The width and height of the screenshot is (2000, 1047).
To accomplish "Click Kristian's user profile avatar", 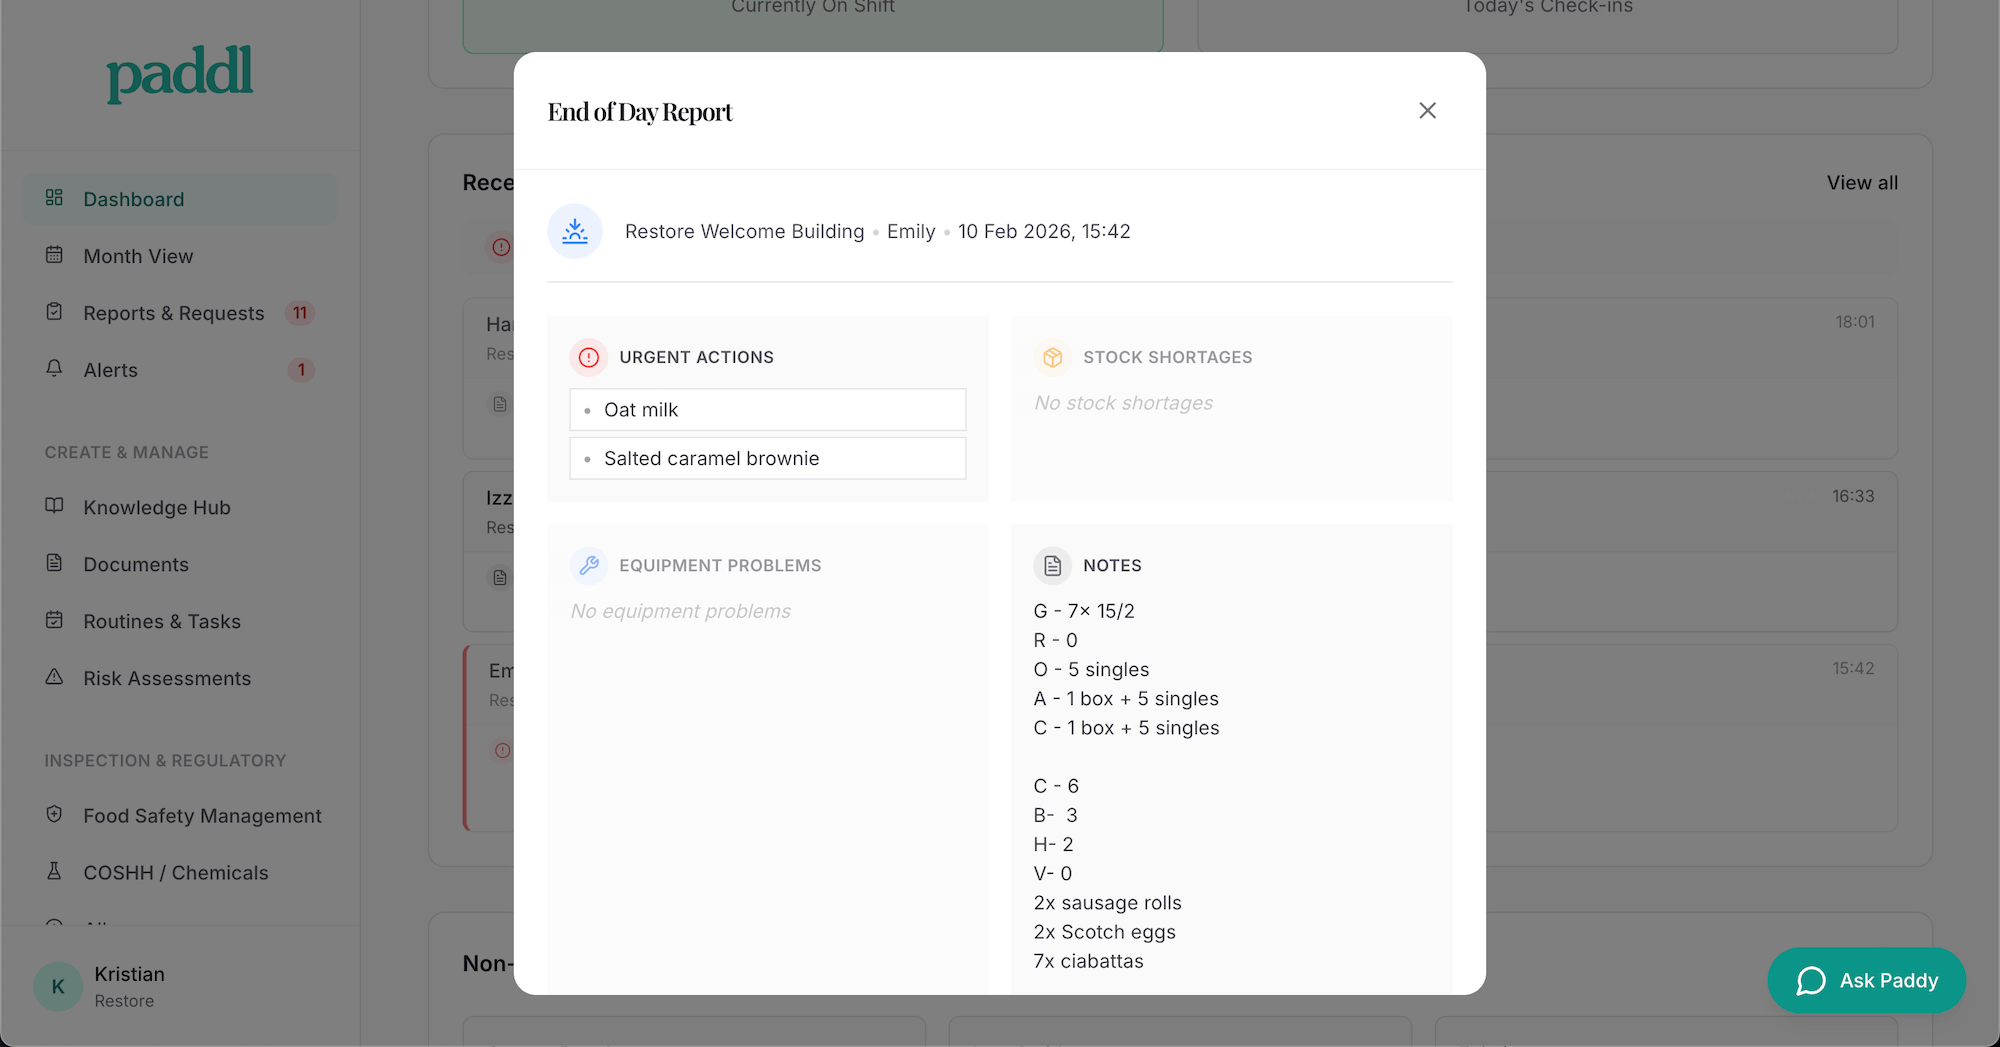I will [x=58, y=987].
